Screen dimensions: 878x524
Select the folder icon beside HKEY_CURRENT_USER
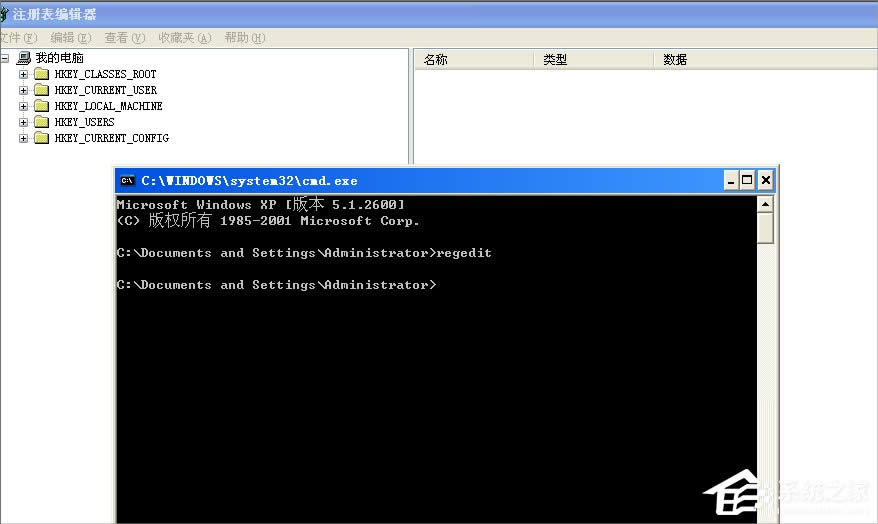[41, 90]
